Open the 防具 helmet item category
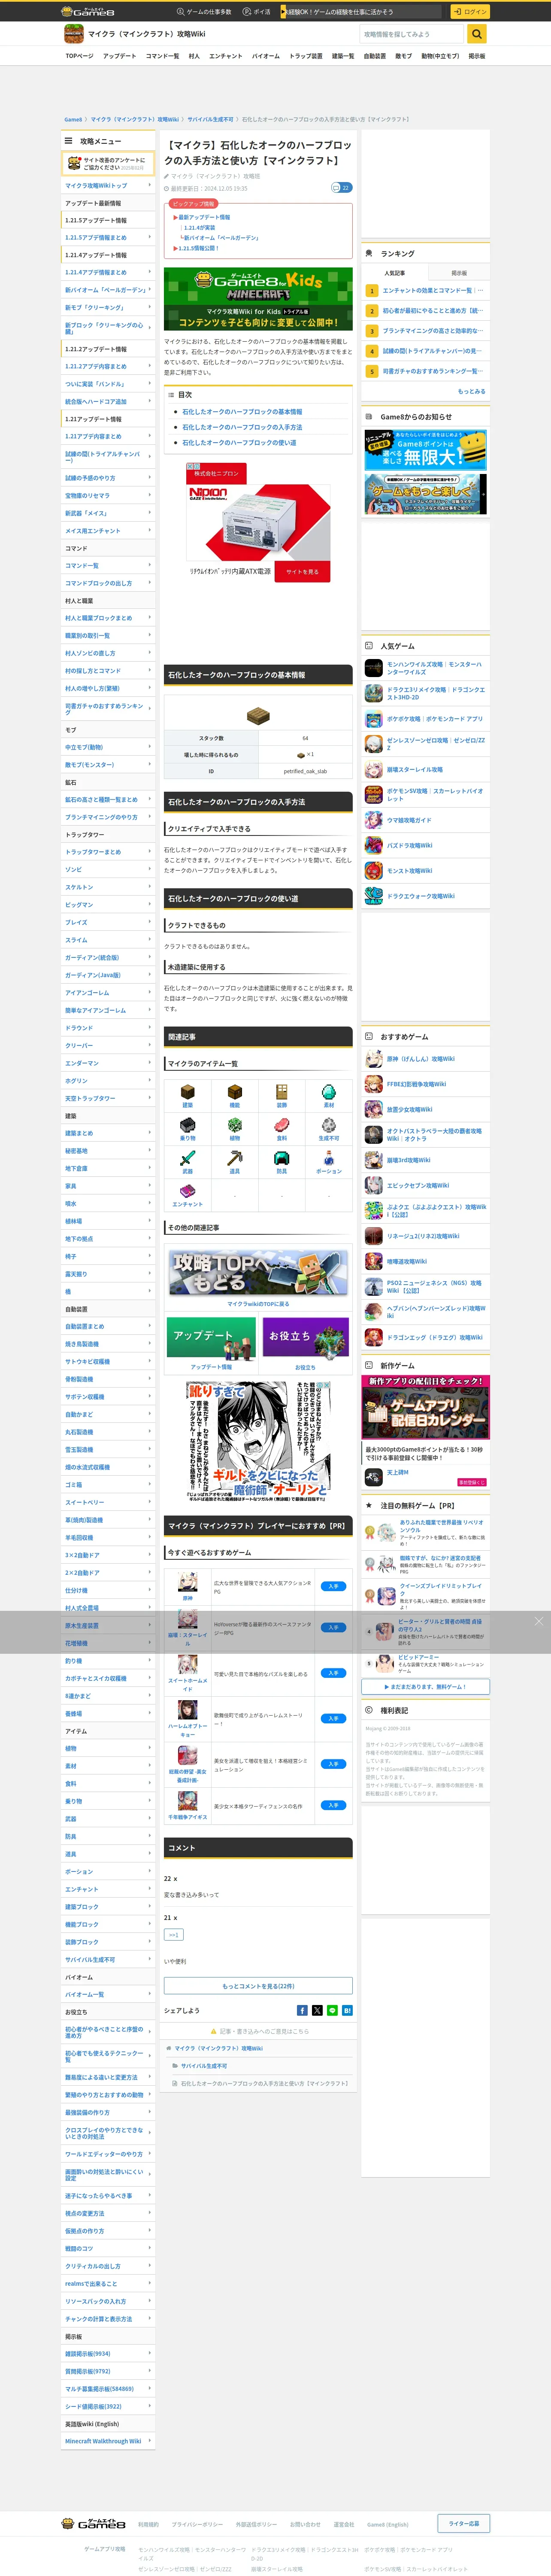 coord(281,1163)
